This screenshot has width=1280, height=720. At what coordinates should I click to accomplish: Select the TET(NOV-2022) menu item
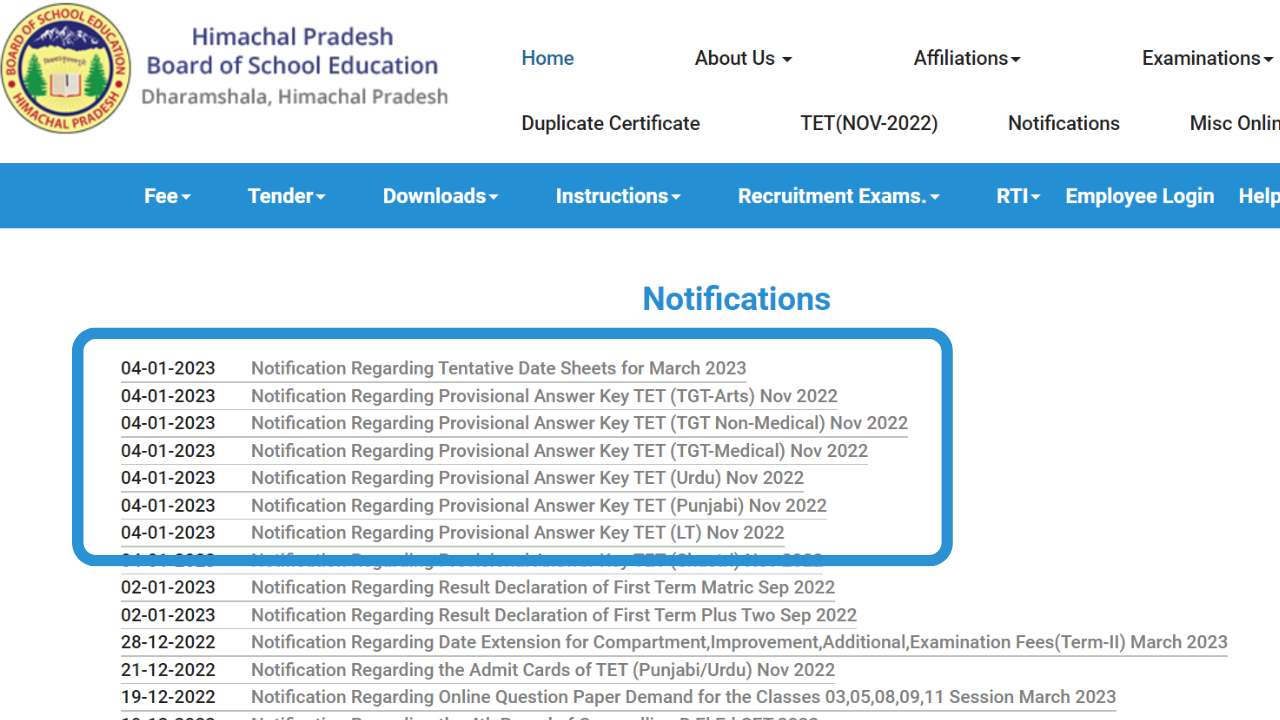click(x=868, y=123)
